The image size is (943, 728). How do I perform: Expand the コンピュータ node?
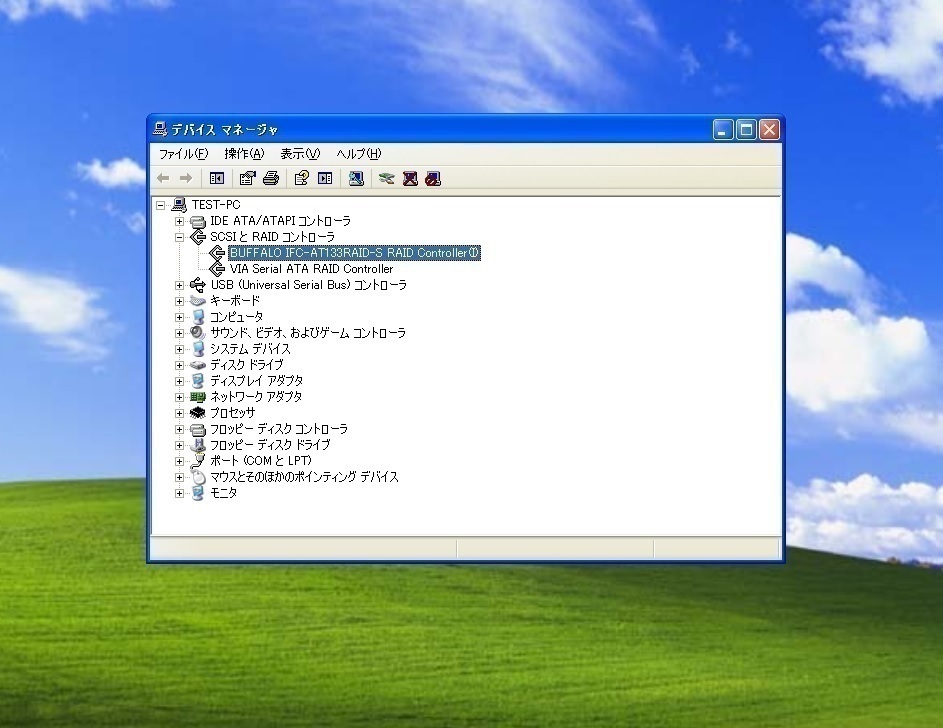179,317
